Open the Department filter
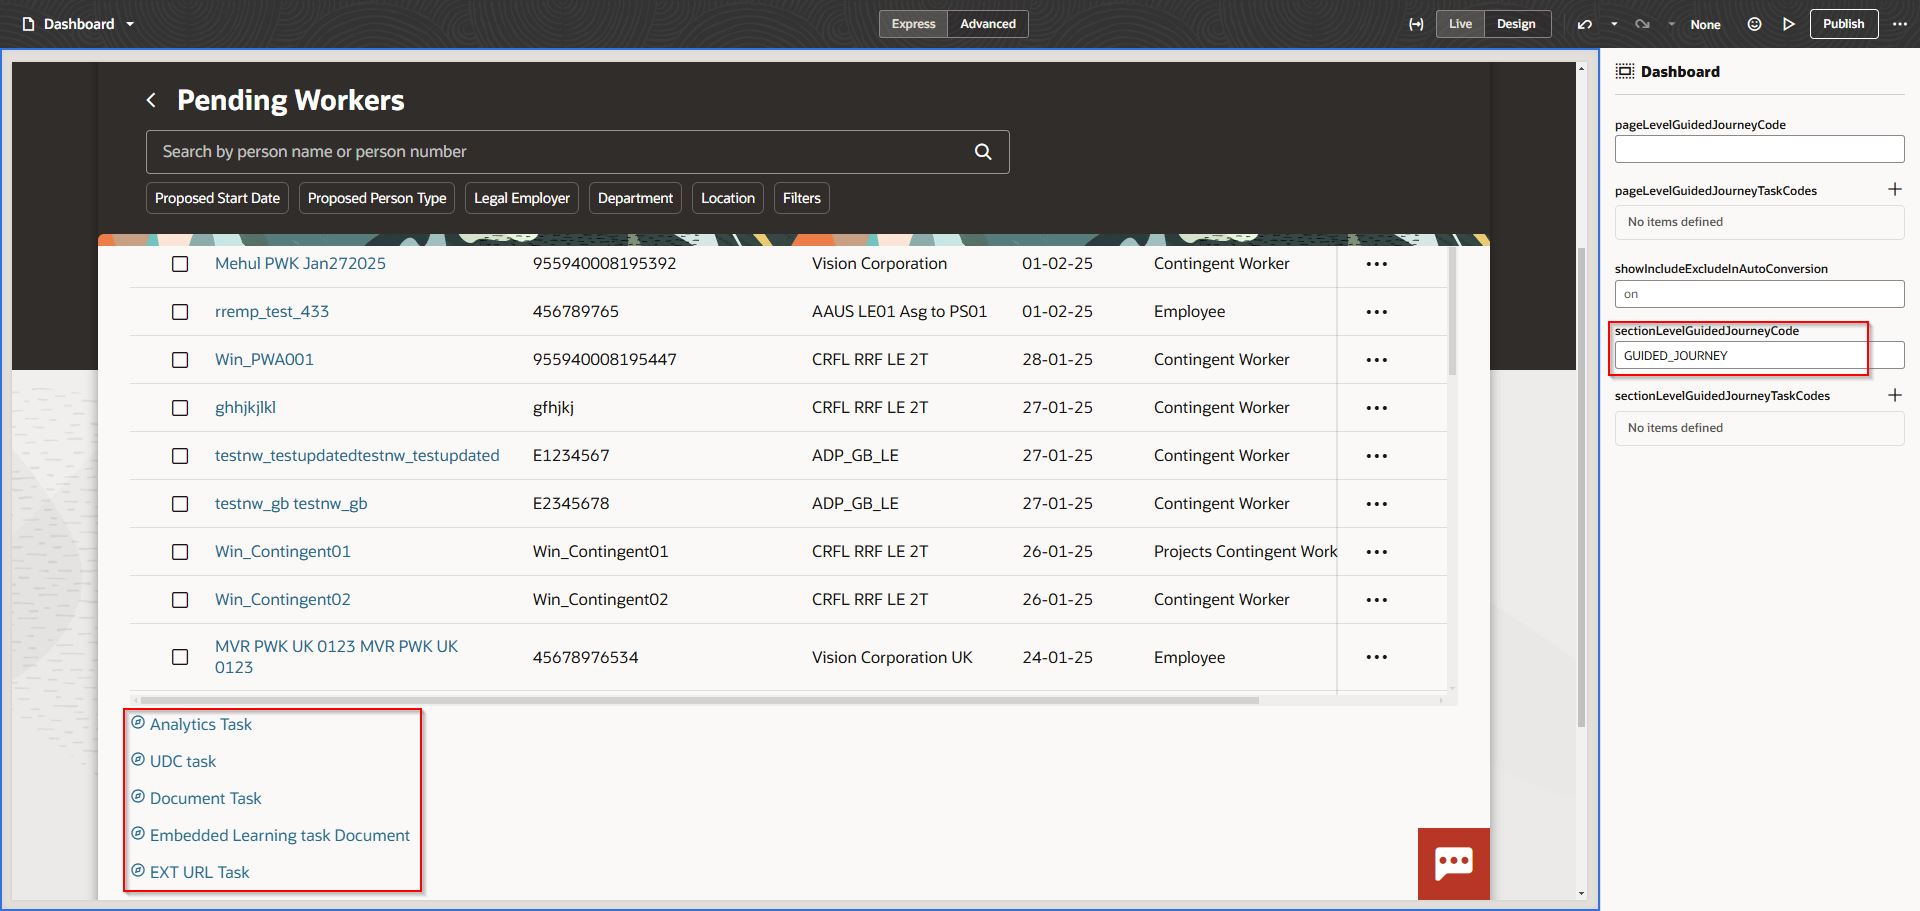Image resolution: width=1920 pixels, height=911 pixels. [635, 198]
